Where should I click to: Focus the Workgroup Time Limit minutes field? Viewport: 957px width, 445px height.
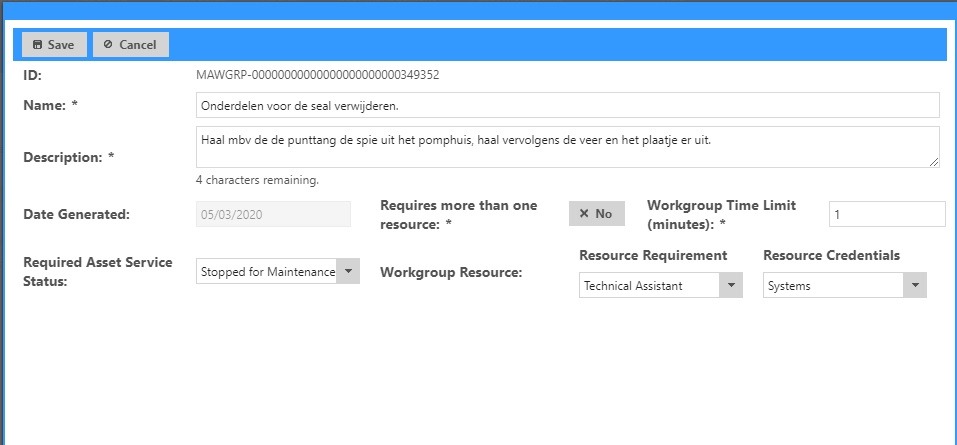(886, 214)
